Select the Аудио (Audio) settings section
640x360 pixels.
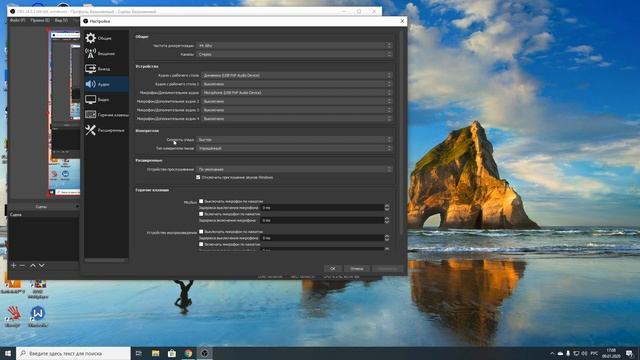point(106,84)
